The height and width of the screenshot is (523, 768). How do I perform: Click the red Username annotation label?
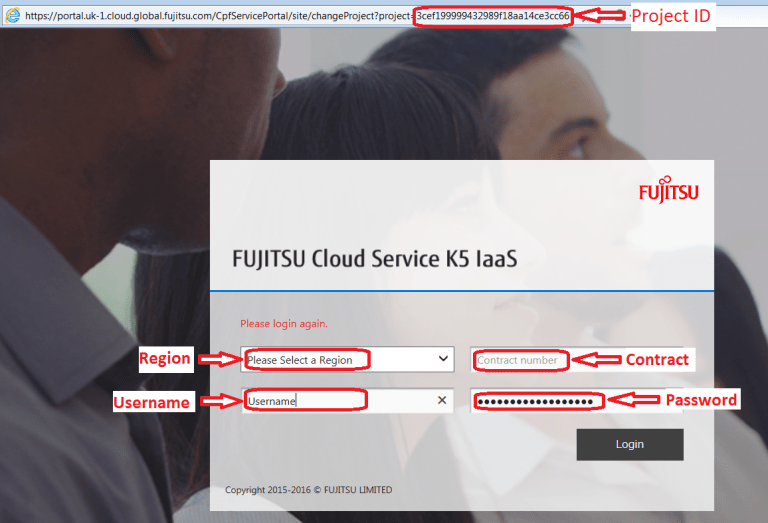[x=153, y=402]
